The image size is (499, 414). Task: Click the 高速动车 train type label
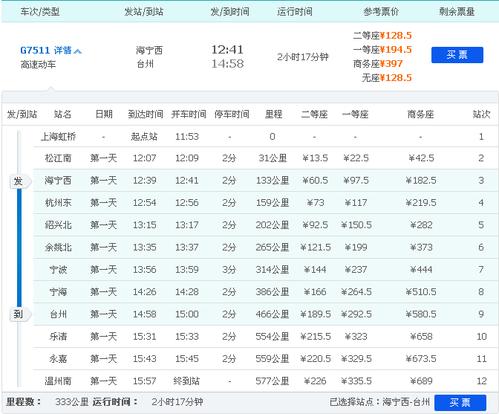coord(38,65)
